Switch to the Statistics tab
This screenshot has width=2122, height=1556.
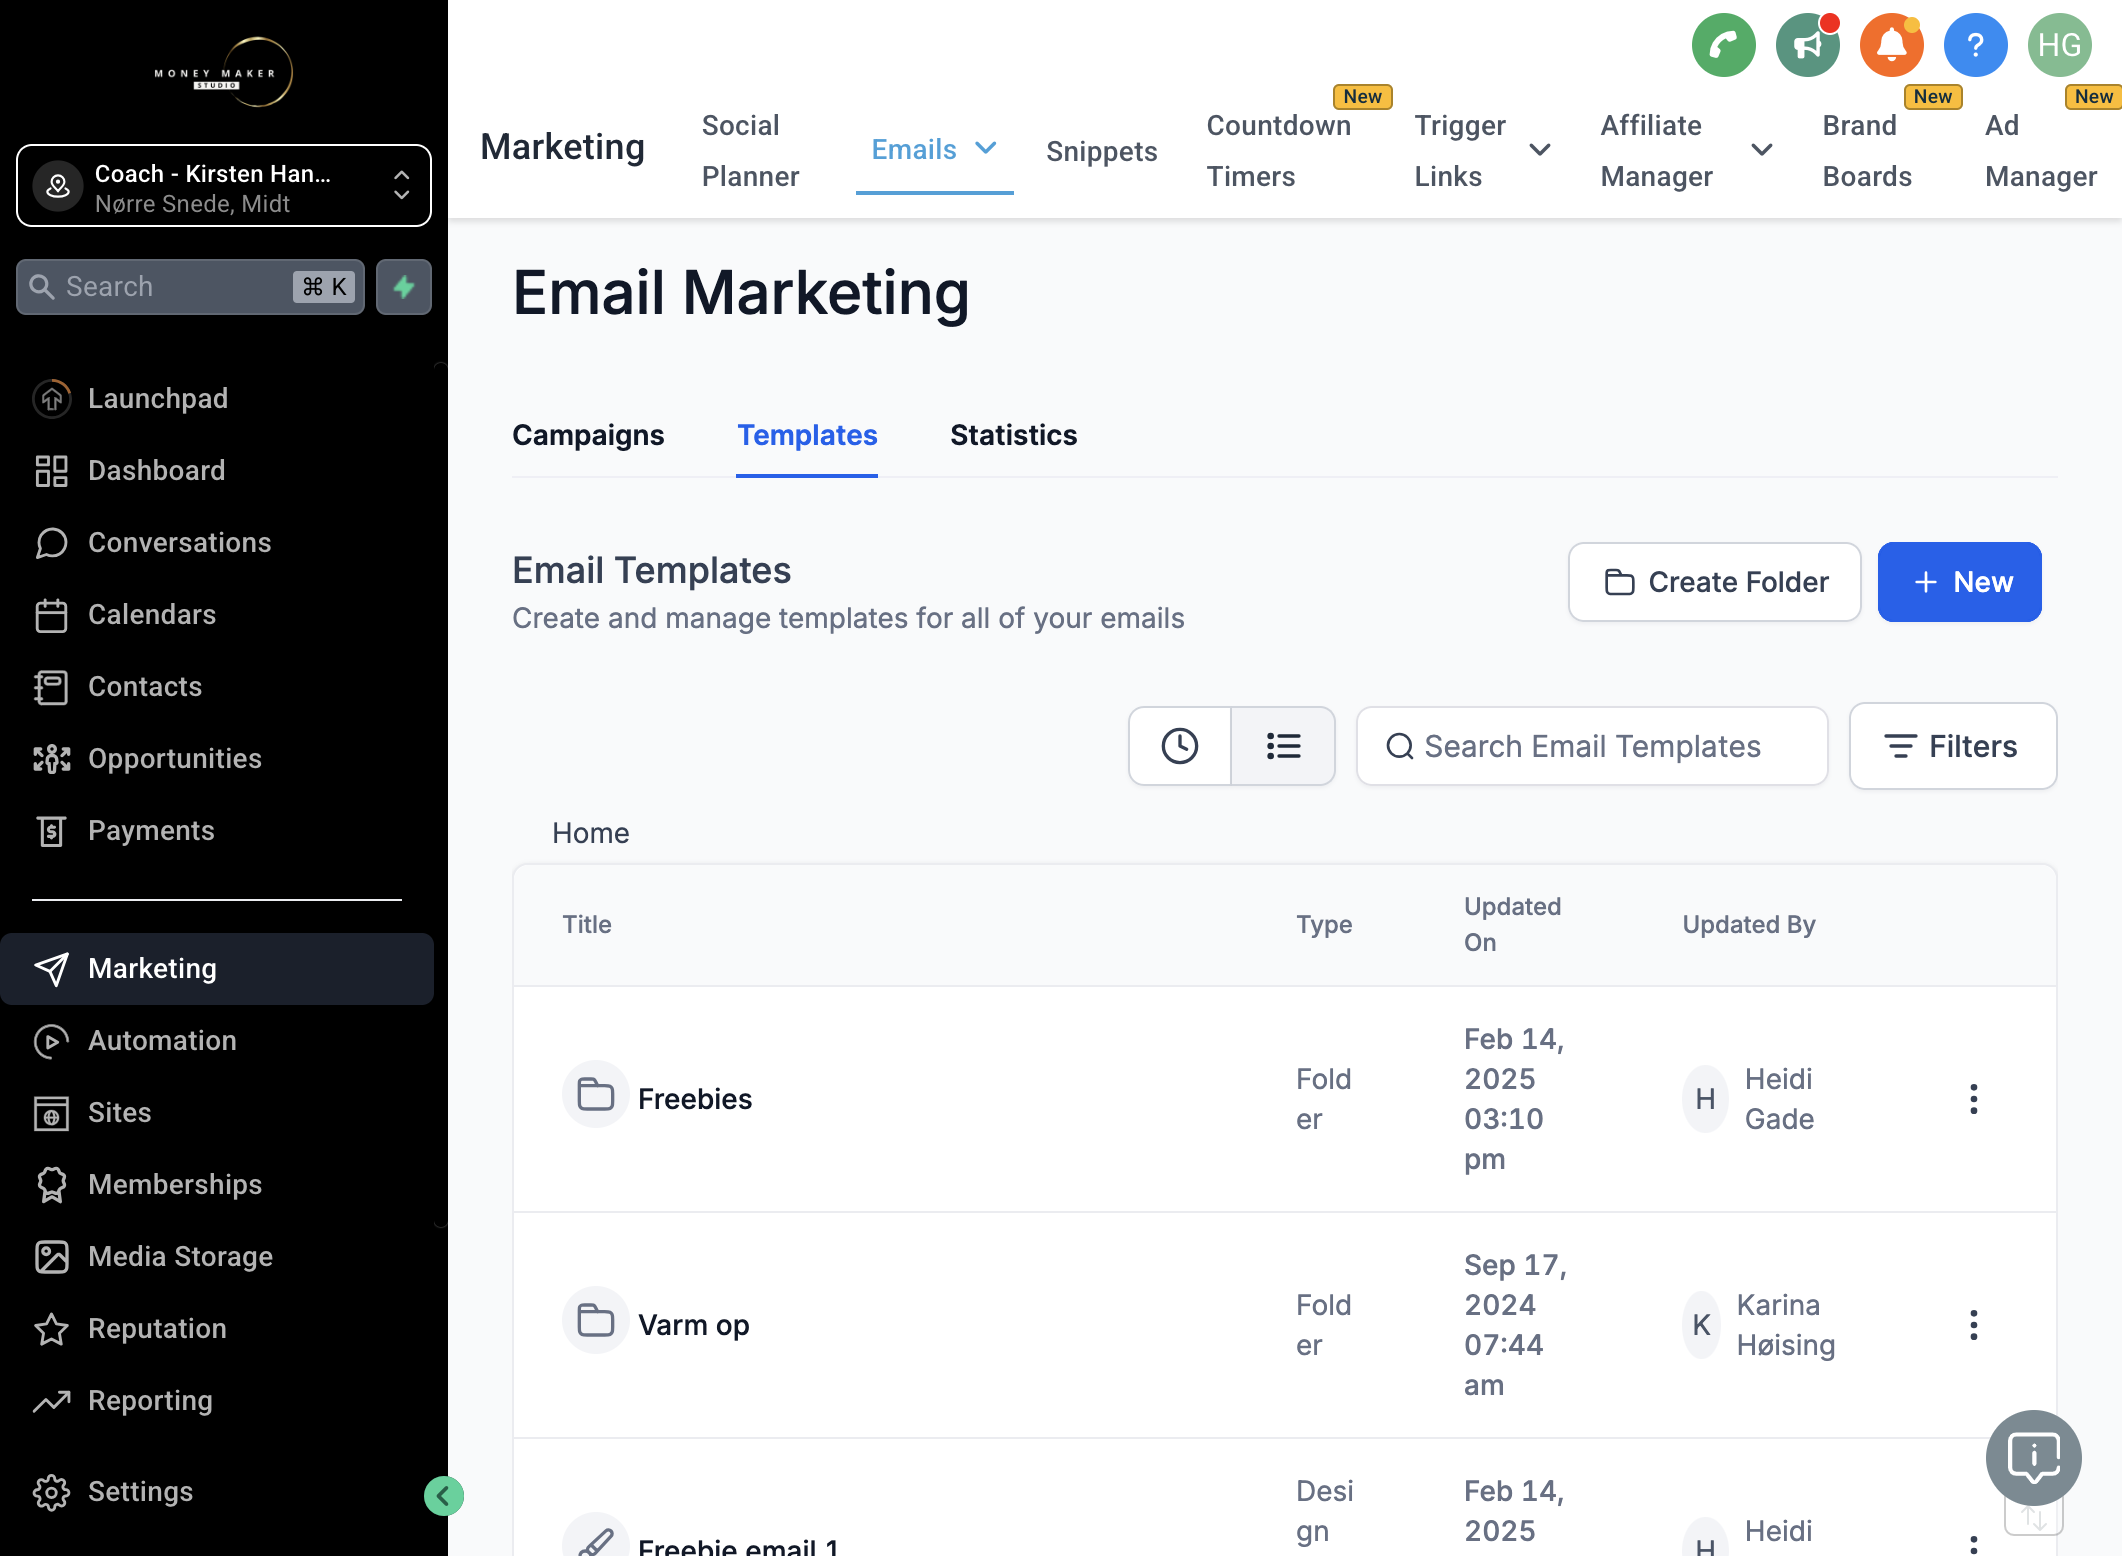point(1013,435)
